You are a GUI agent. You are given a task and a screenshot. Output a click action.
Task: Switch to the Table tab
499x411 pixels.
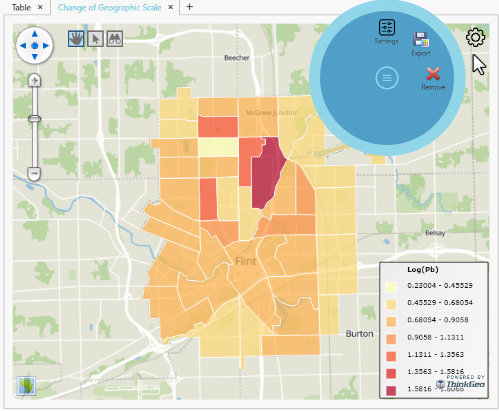point(21,7)
